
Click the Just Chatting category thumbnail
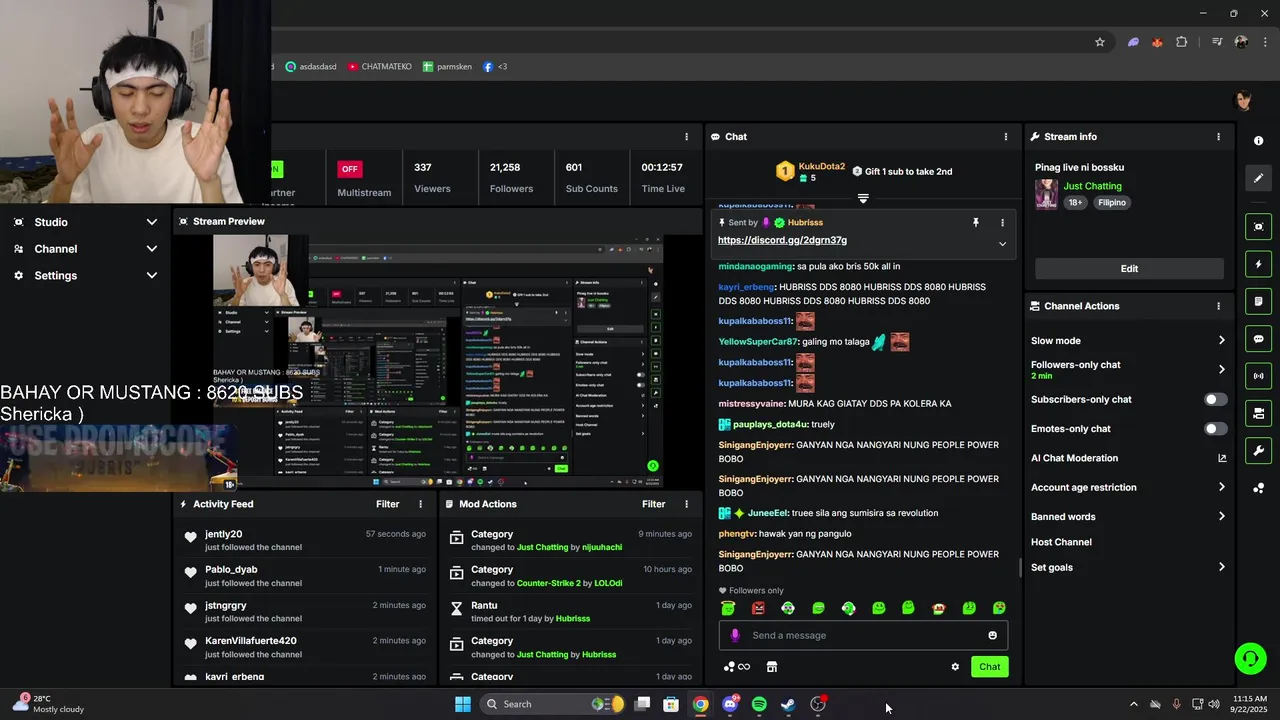tap(1046, 194)
